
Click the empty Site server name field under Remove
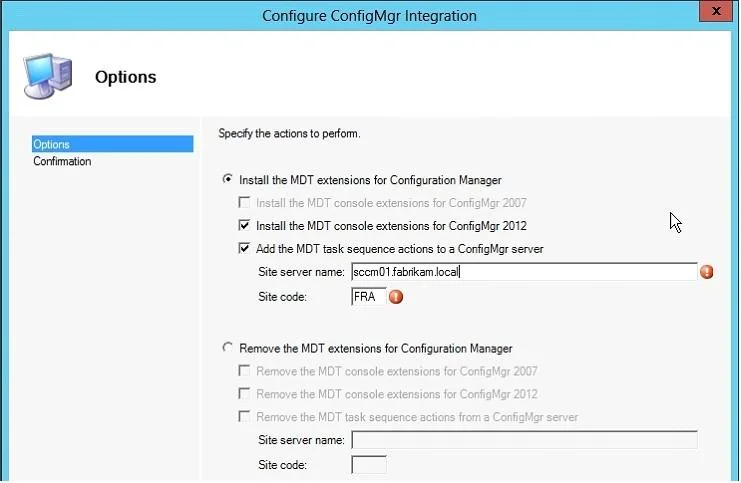click(x=524, y=440)
